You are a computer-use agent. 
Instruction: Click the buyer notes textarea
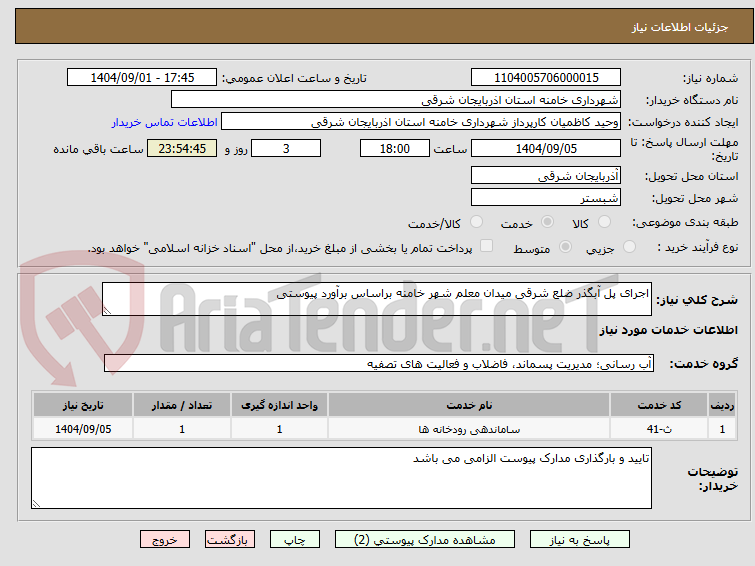[x=341, y=478]
